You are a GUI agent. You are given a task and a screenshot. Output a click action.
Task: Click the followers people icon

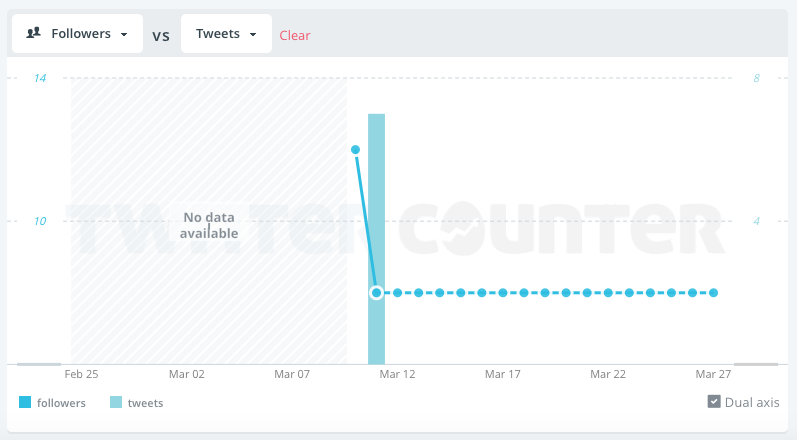pos(33,33)
